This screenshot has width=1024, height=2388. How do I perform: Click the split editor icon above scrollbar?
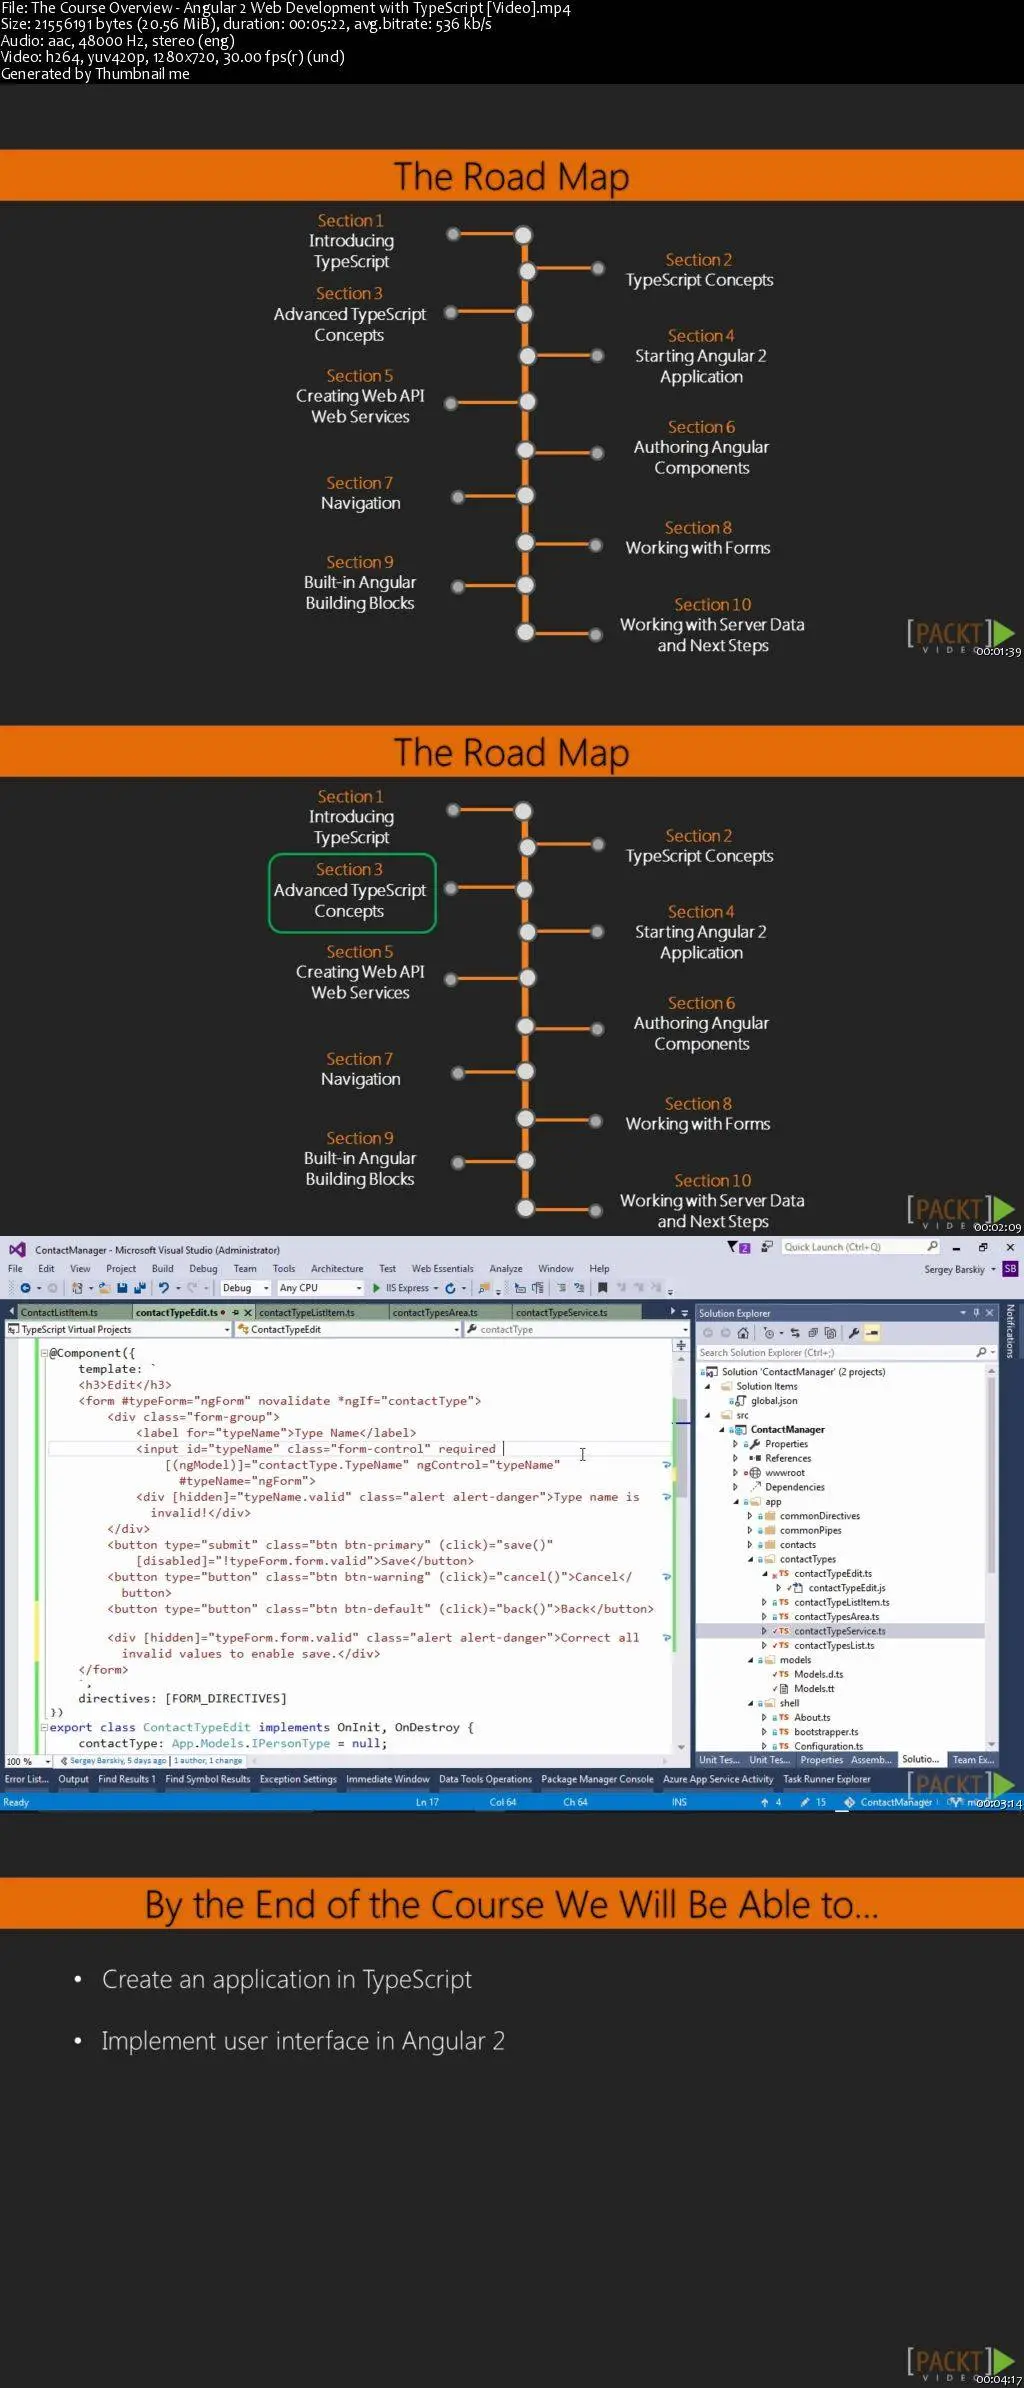tap(681, 1345)
